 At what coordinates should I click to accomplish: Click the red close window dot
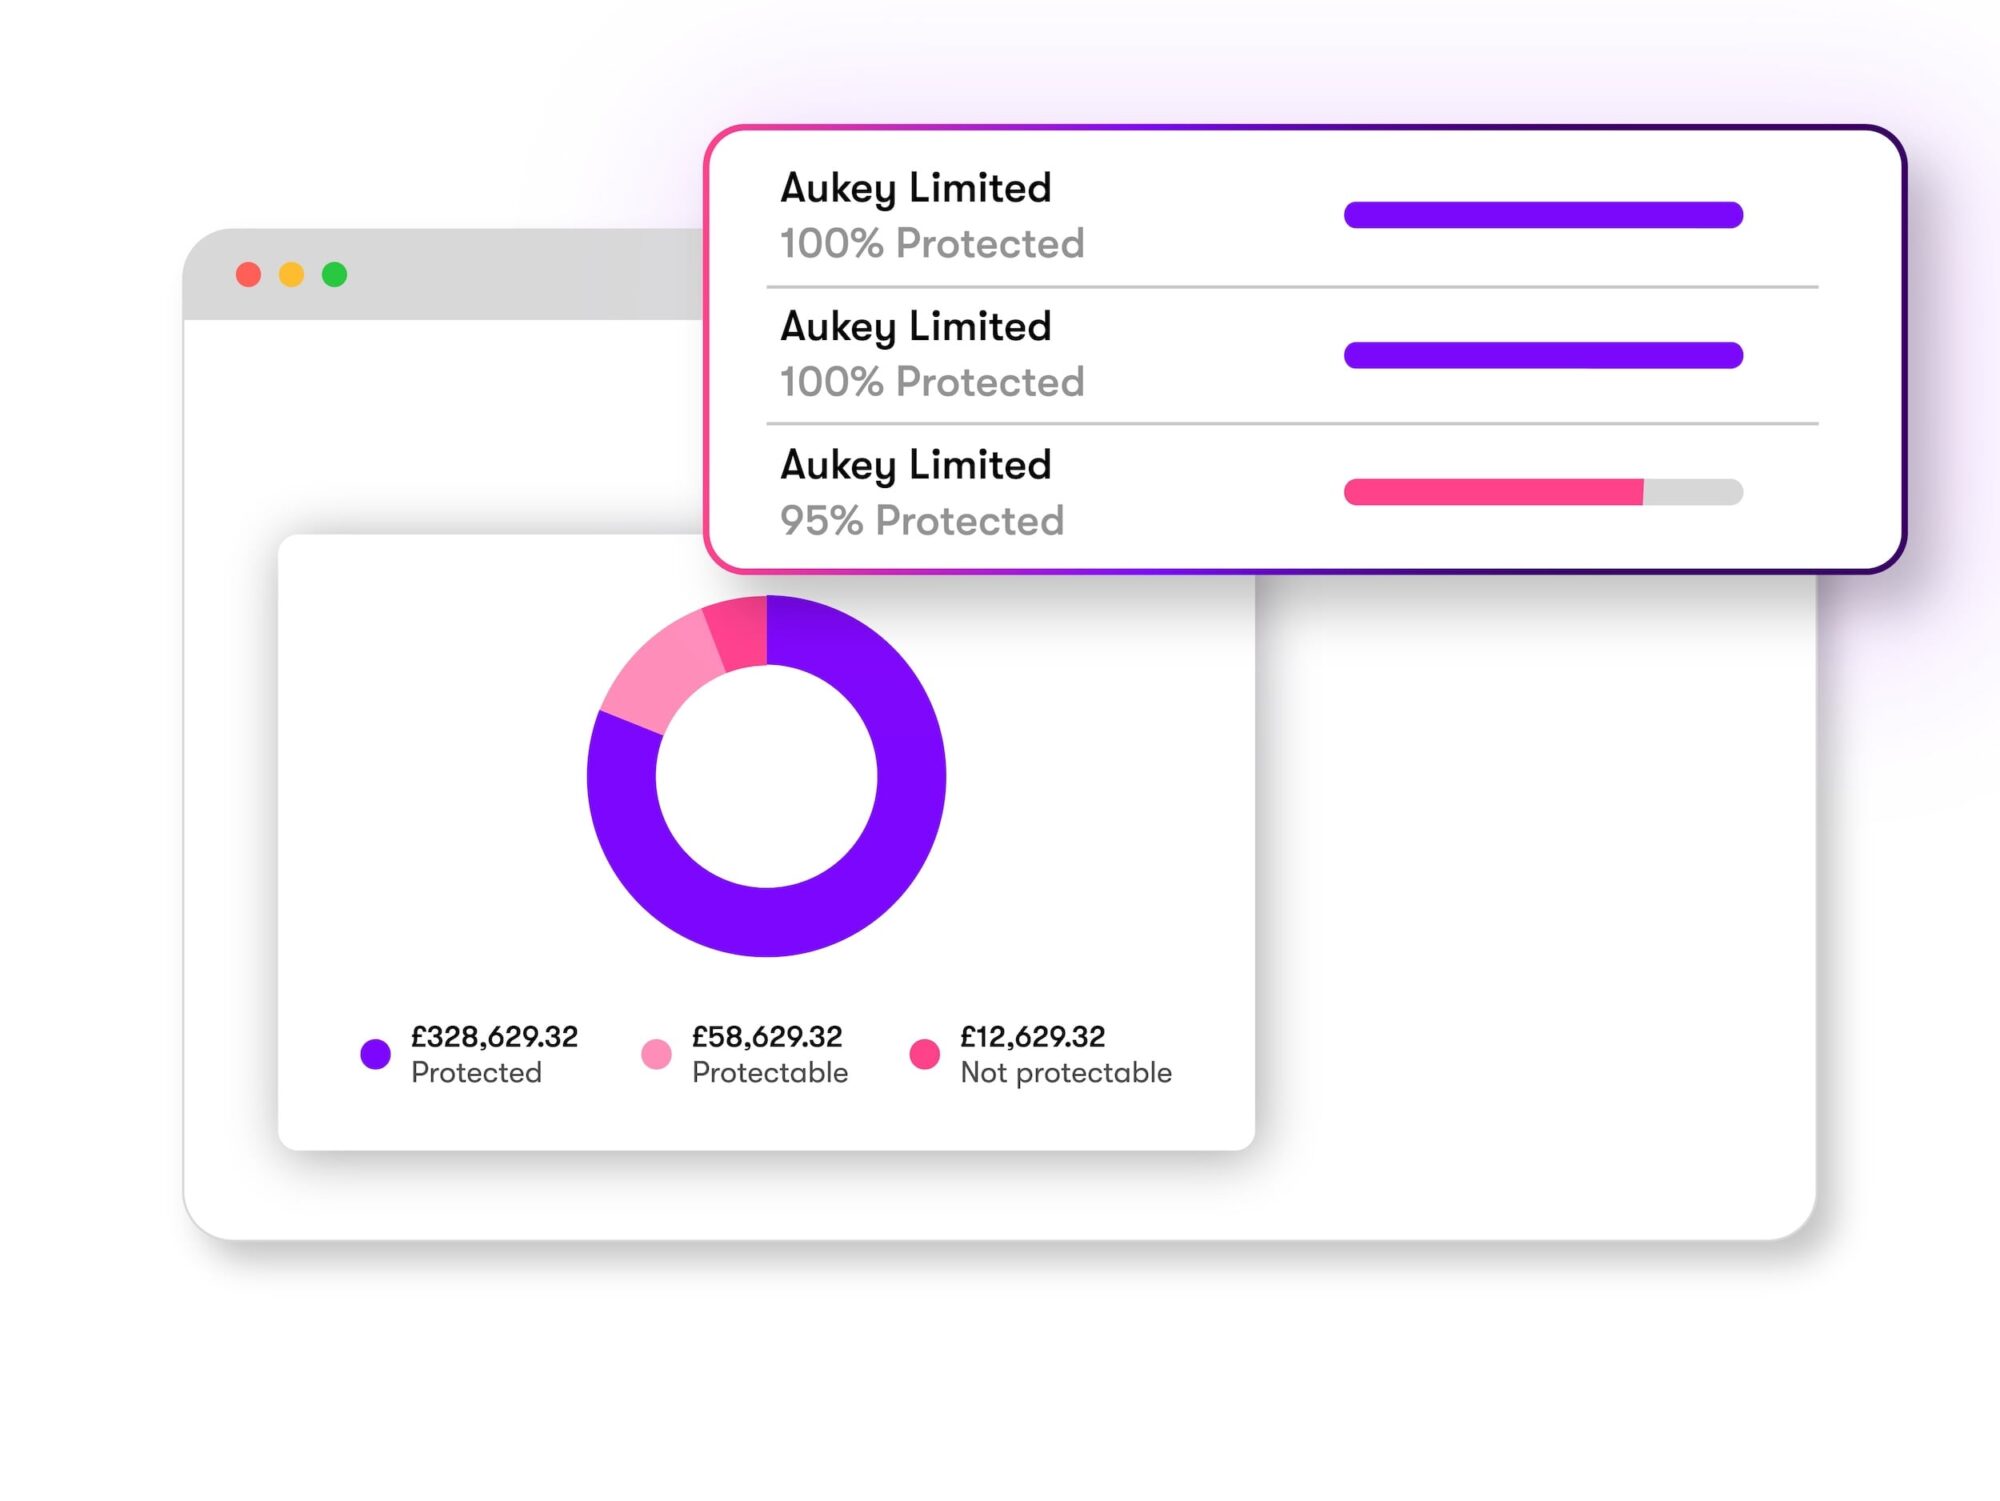pos(248,274)
